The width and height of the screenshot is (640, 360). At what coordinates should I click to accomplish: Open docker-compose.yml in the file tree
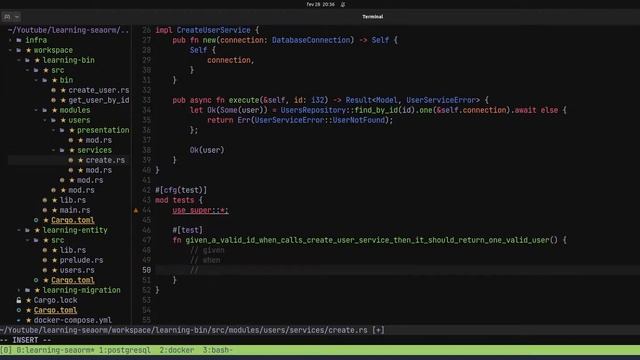tap(73, 320)
